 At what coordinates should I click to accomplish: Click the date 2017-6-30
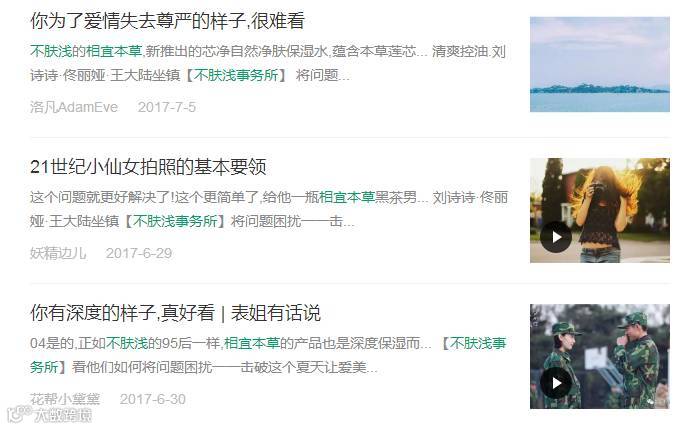[x=152, y=399]
